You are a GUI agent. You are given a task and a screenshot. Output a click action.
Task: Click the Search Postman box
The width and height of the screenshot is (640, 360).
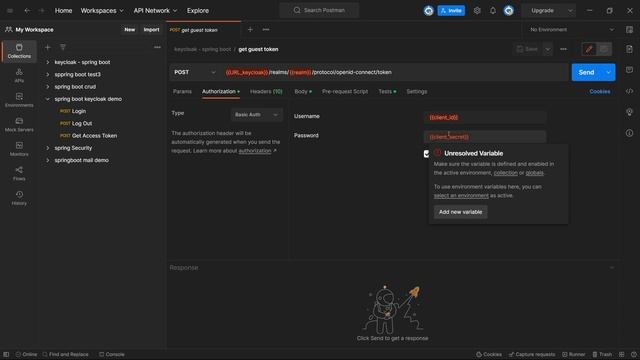(x=319, y=10)
